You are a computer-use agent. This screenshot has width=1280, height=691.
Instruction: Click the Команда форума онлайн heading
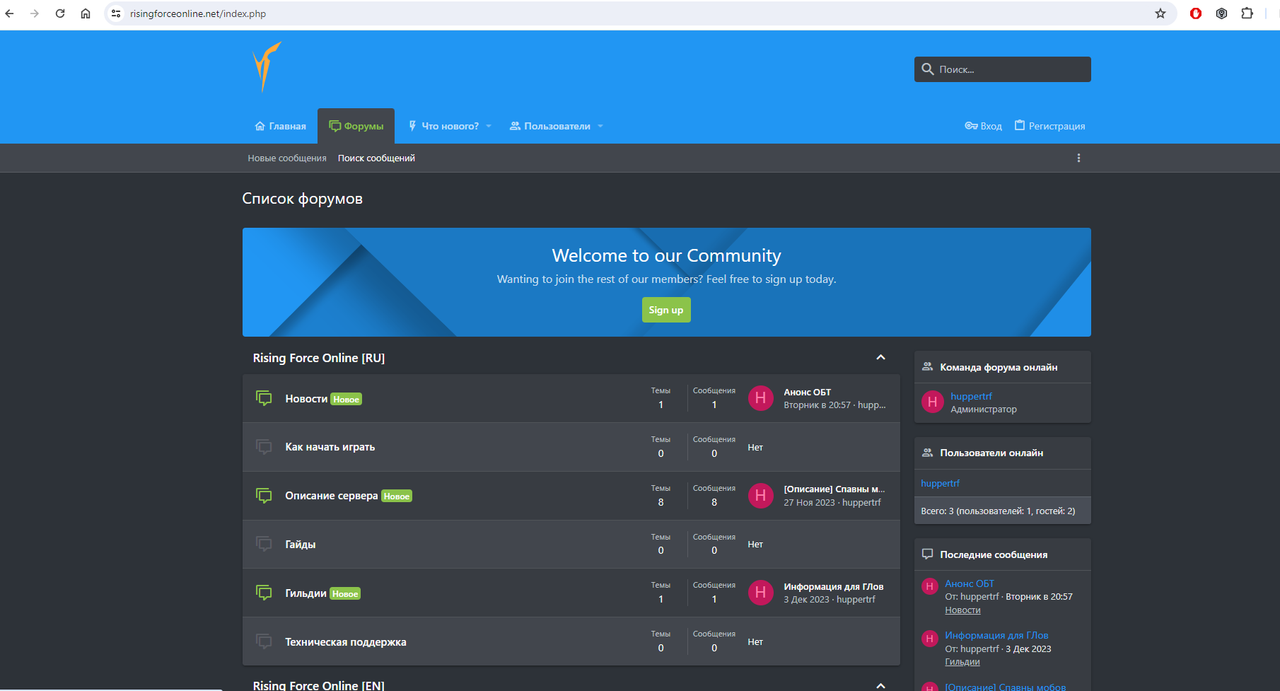(x=998, y=367)
